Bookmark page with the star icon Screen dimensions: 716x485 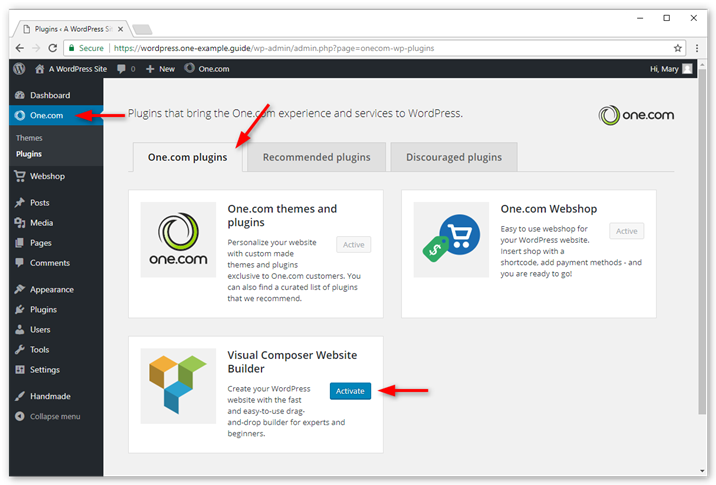(678, 48)
